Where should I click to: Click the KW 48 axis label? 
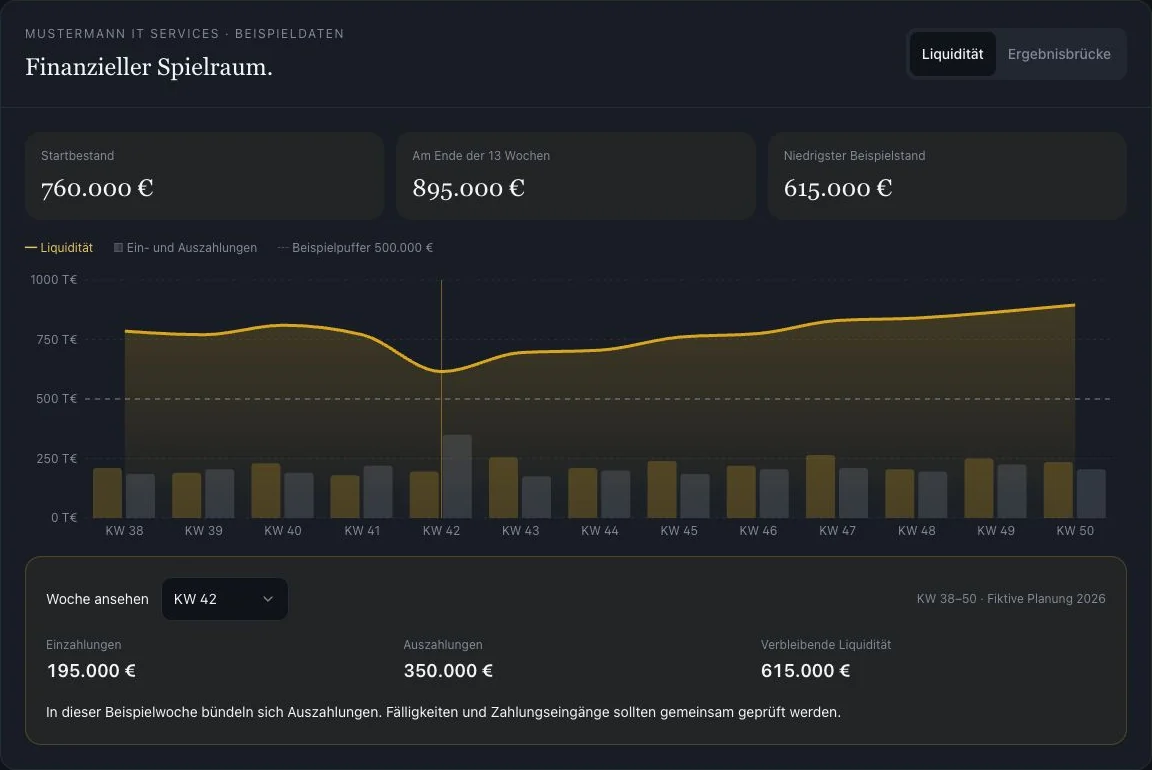coord(917,530)
